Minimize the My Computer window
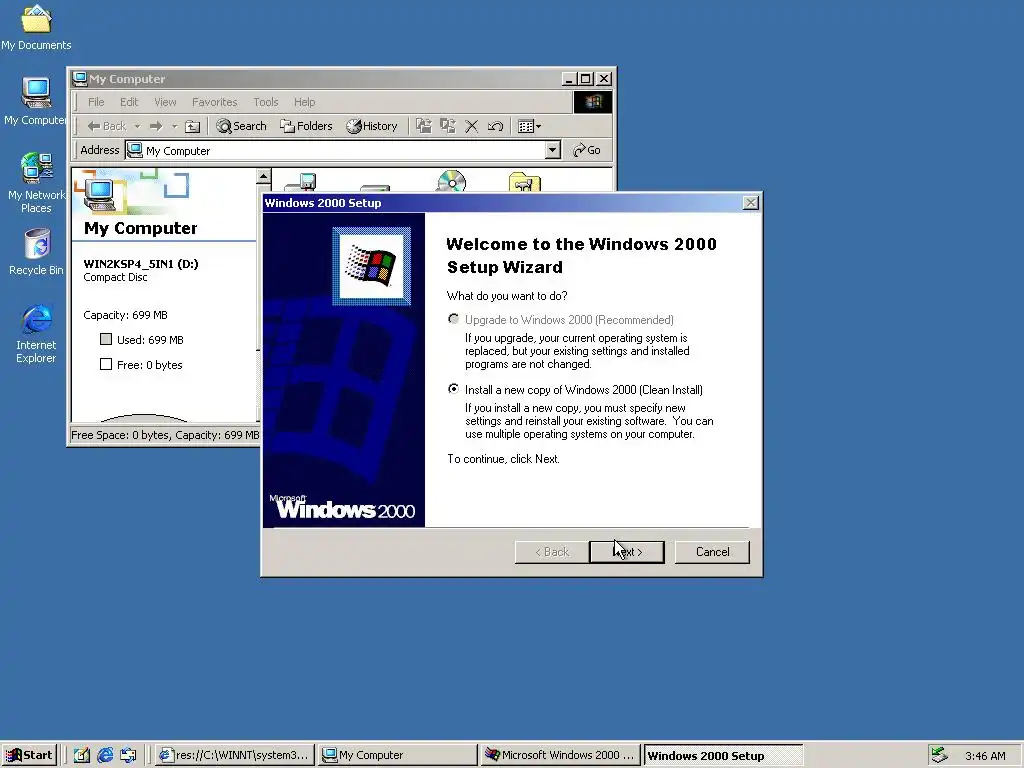The height and width of the screenshot is (768, 1024). [570, 79]
